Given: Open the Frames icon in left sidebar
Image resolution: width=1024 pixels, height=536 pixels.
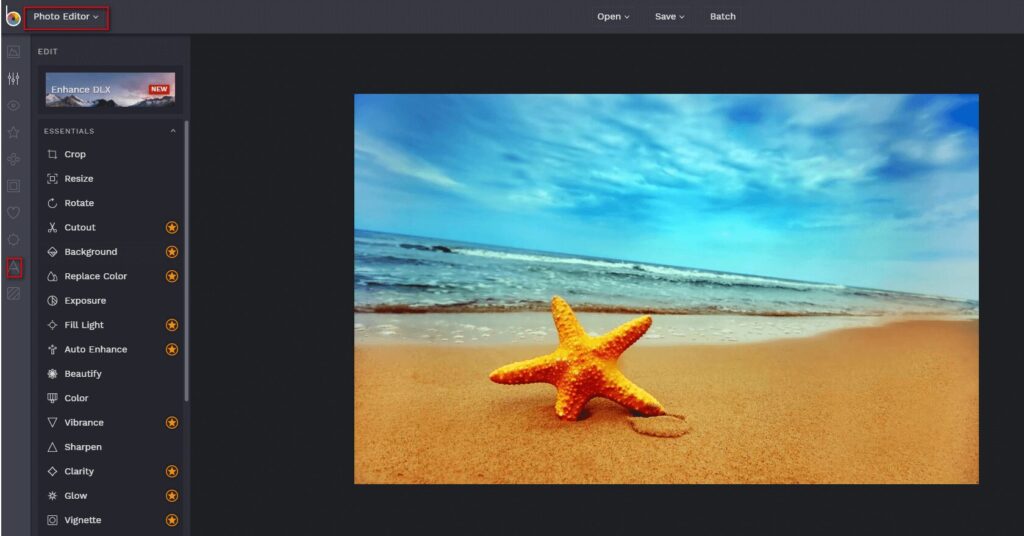Looking at the screenshot, I should pyautogui.click(x=13, y=186).
